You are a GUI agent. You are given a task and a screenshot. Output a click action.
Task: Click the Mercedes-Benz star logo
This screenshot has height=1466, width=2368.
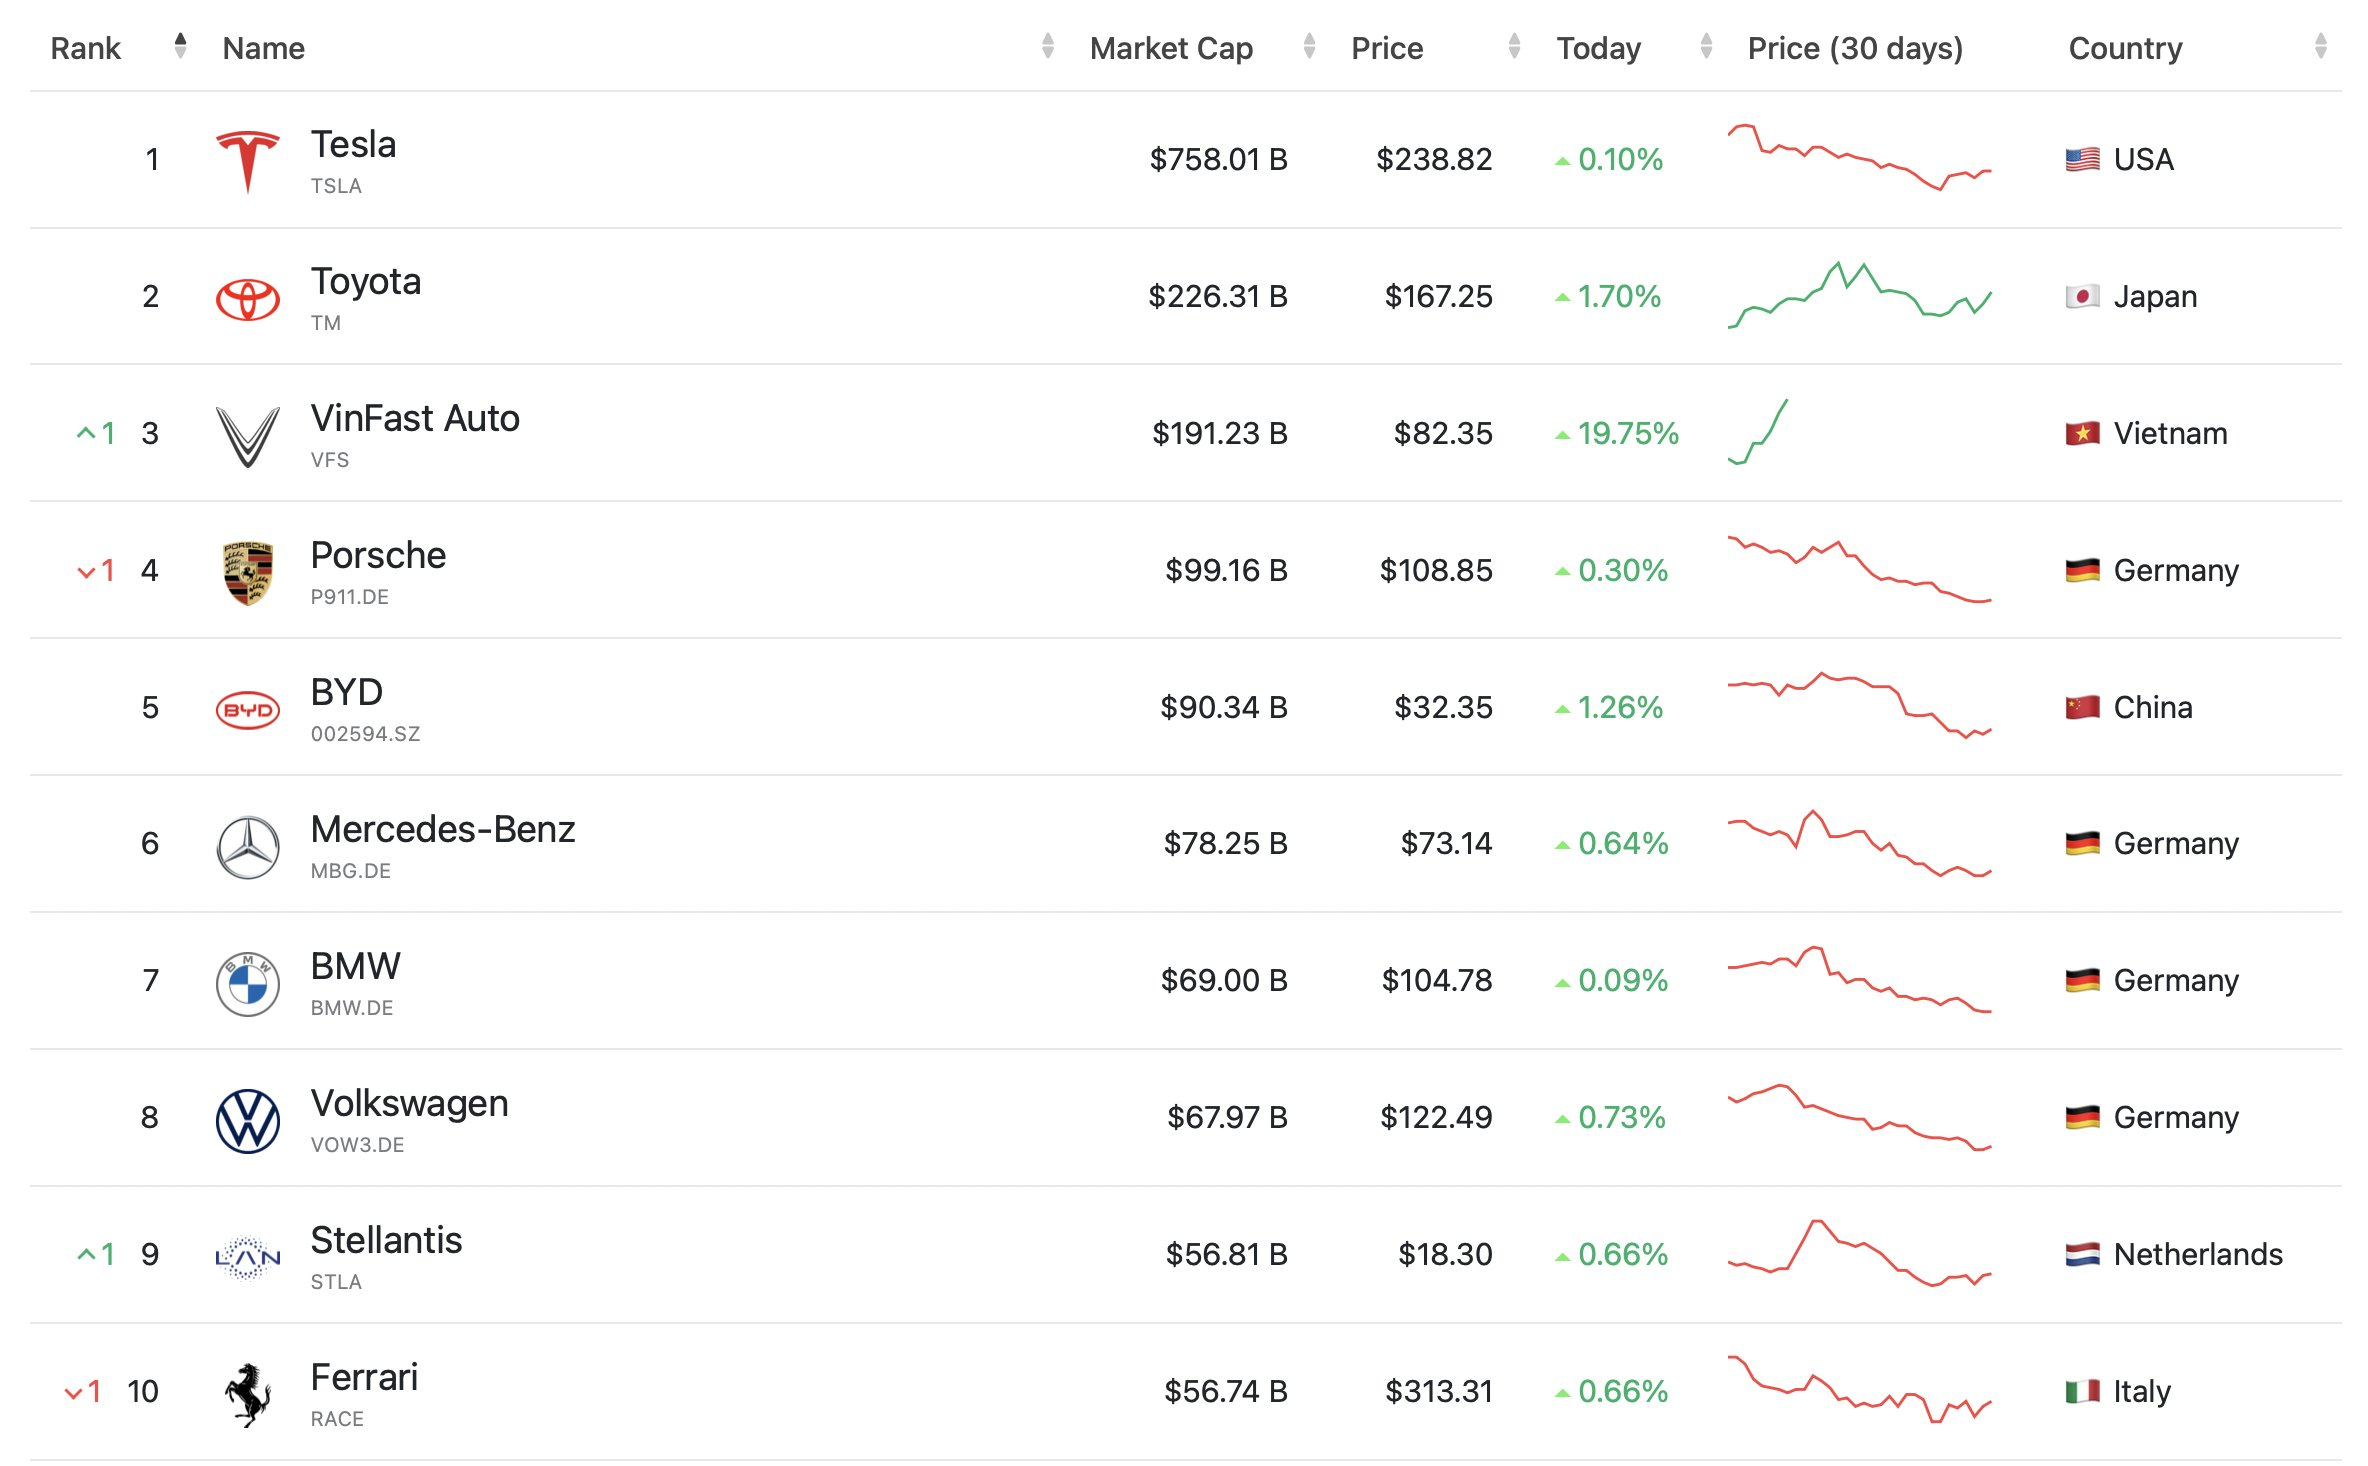tap(248, 847)
